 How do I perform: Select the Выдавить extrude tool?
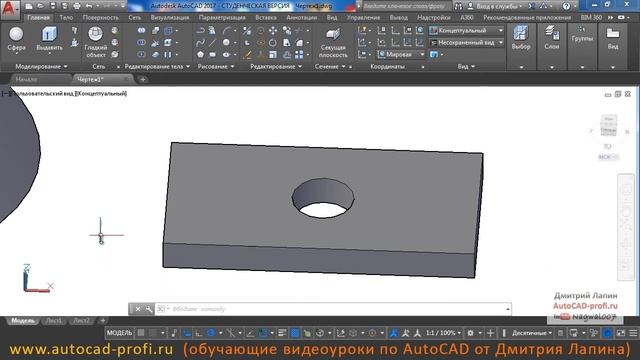49,39
